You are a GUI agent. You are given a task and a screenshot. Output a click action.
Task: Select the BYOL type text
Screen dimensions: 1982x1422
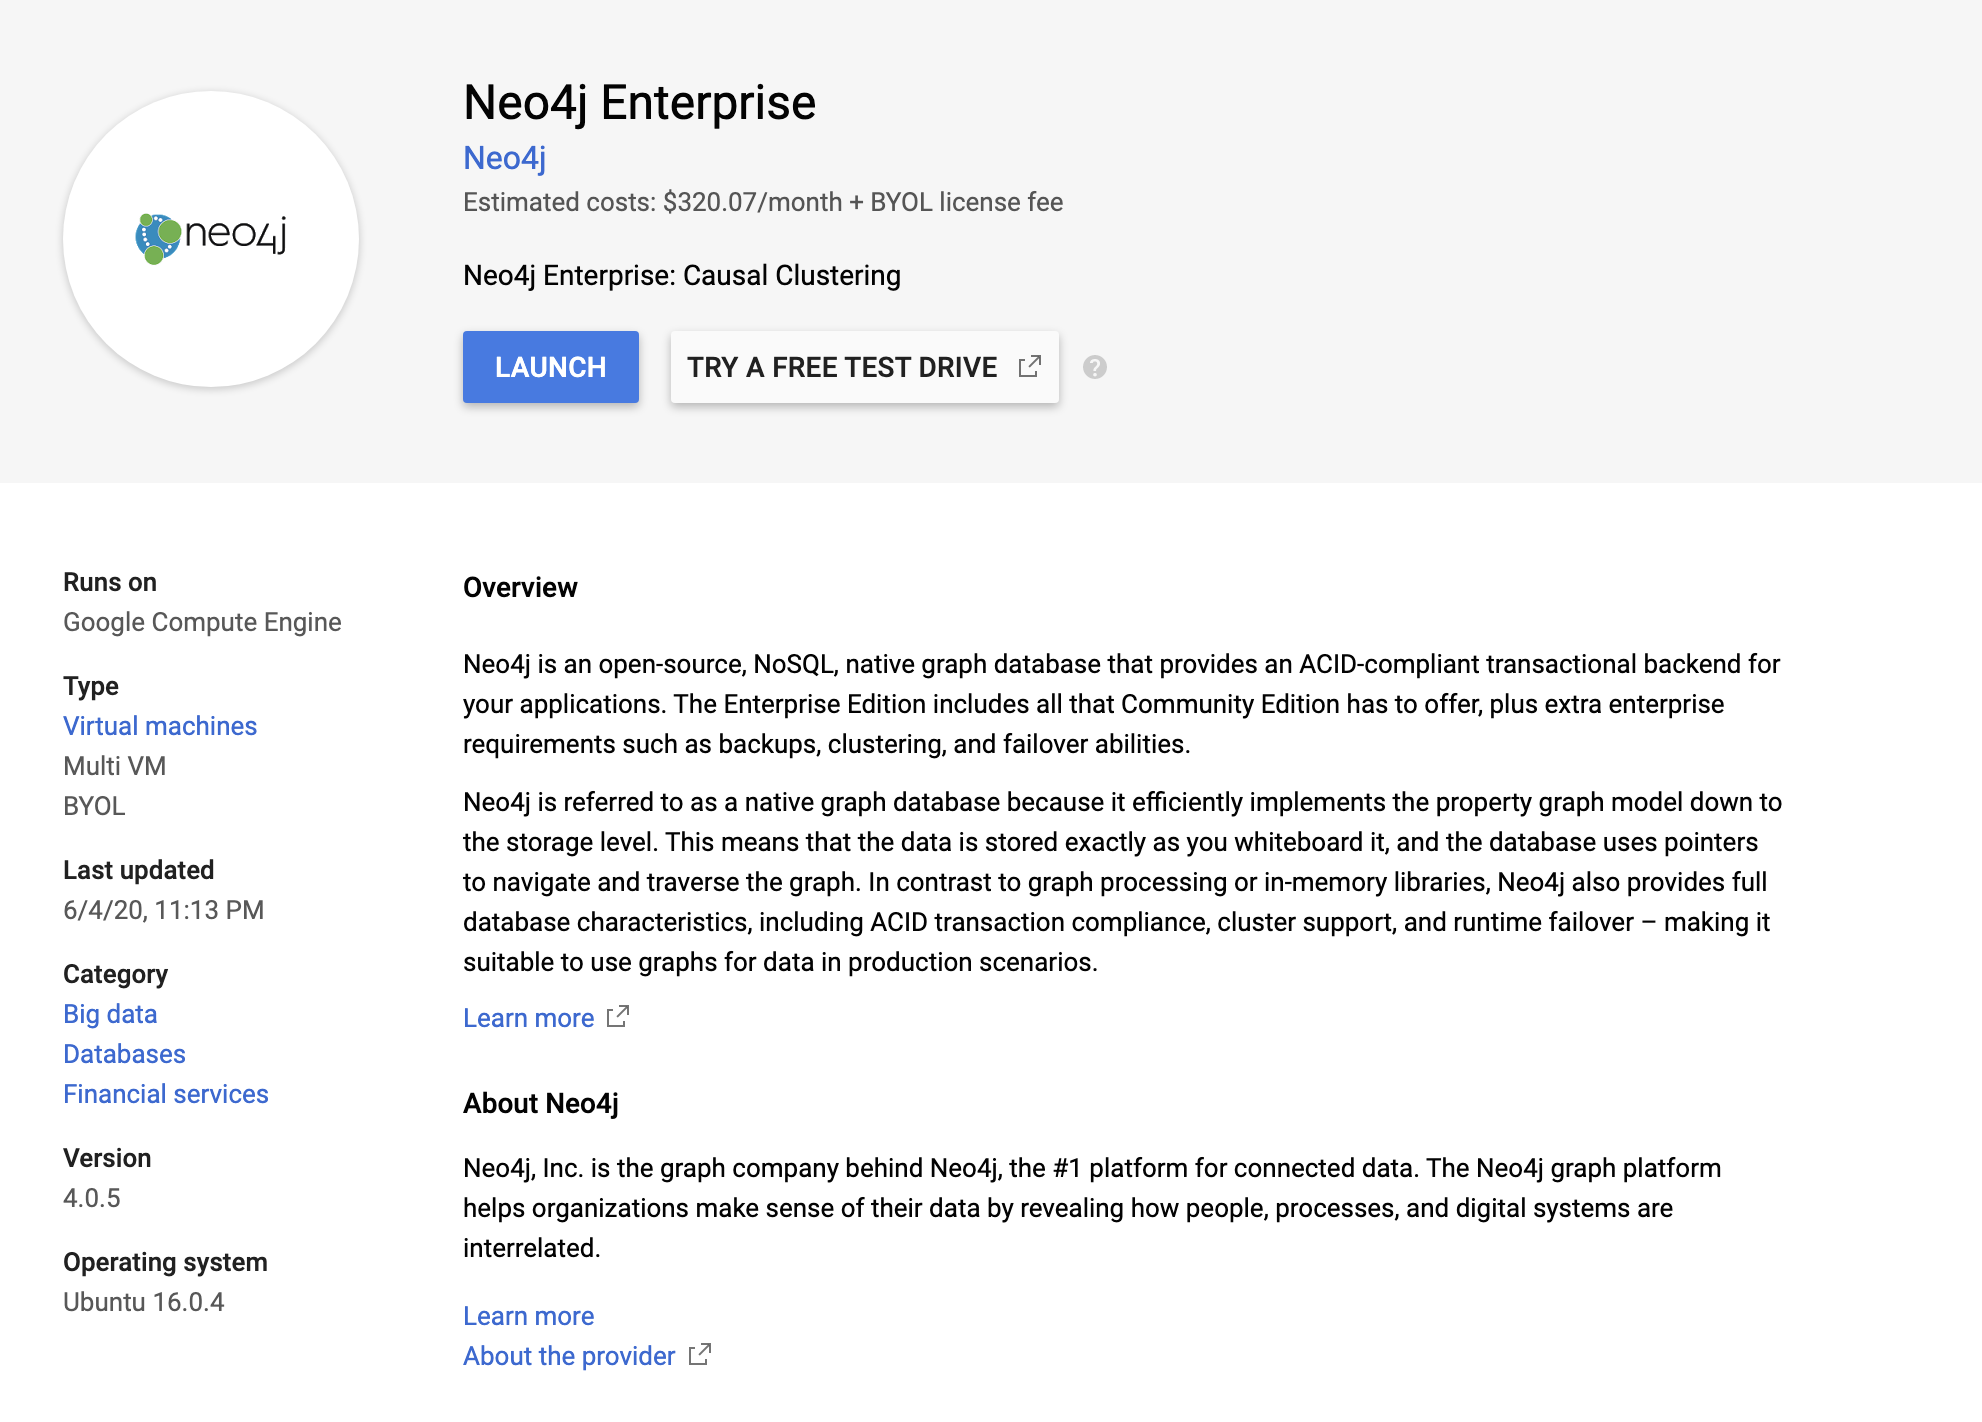point(94,806)
